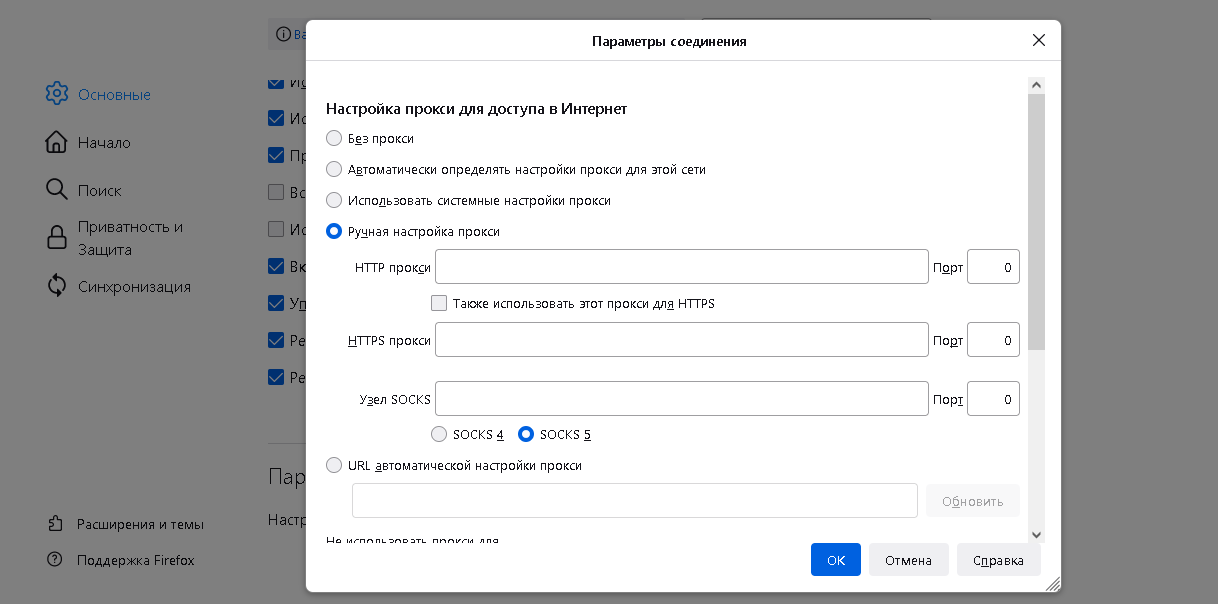Viewport: 1218px width, 604px height.
Task: Enable Также использовать этот прокси для HTTPS
Action: coord(438,303)
